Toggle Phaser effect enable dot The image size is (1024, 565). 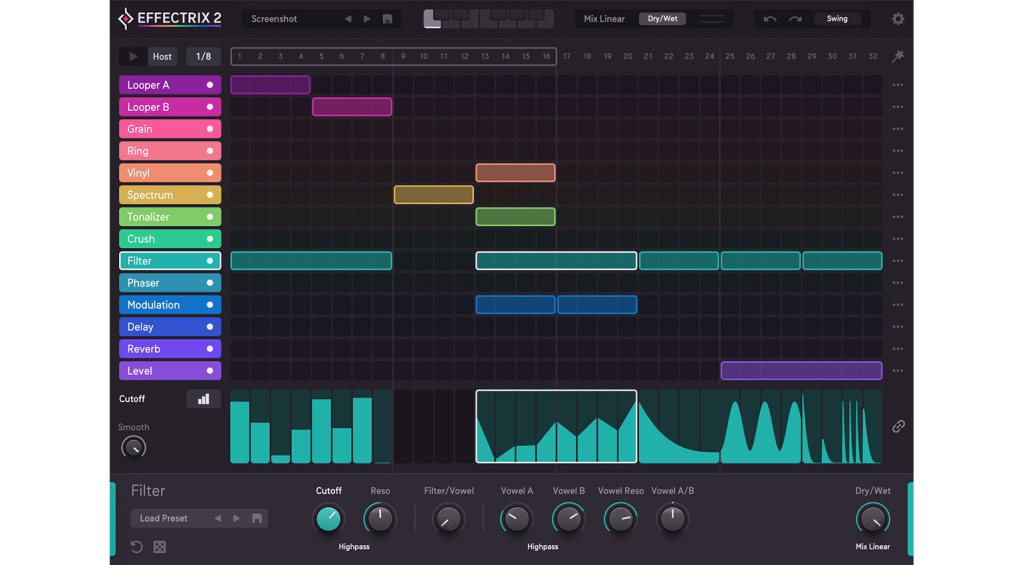coord(210,283)
